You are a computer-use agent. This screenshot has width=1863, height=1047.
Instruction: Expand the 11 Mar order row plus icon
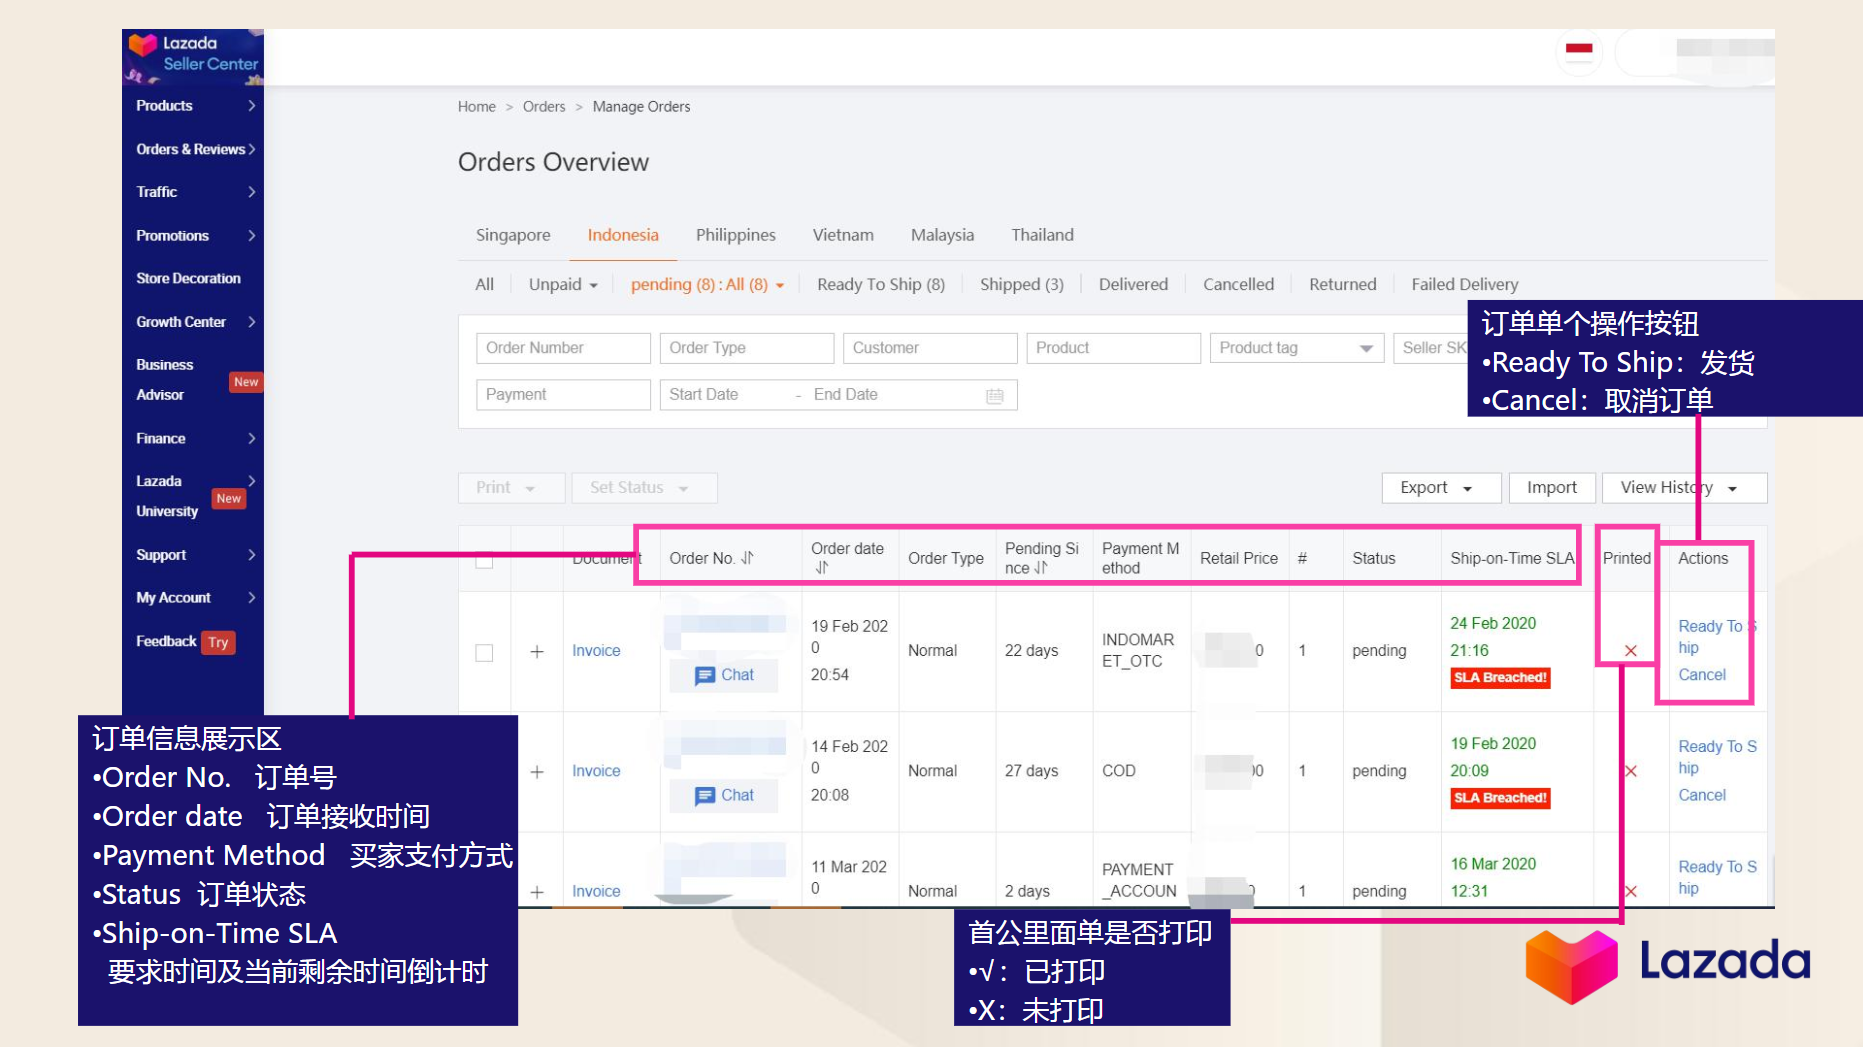click(537, 891)
